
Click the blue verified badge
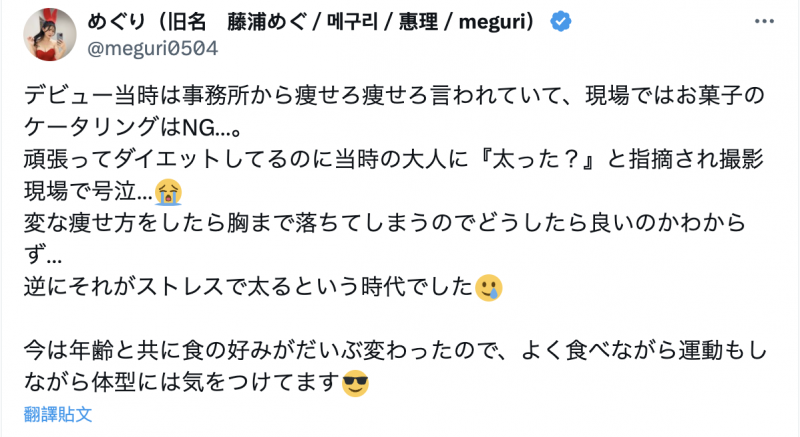click(x=567, y=22)
